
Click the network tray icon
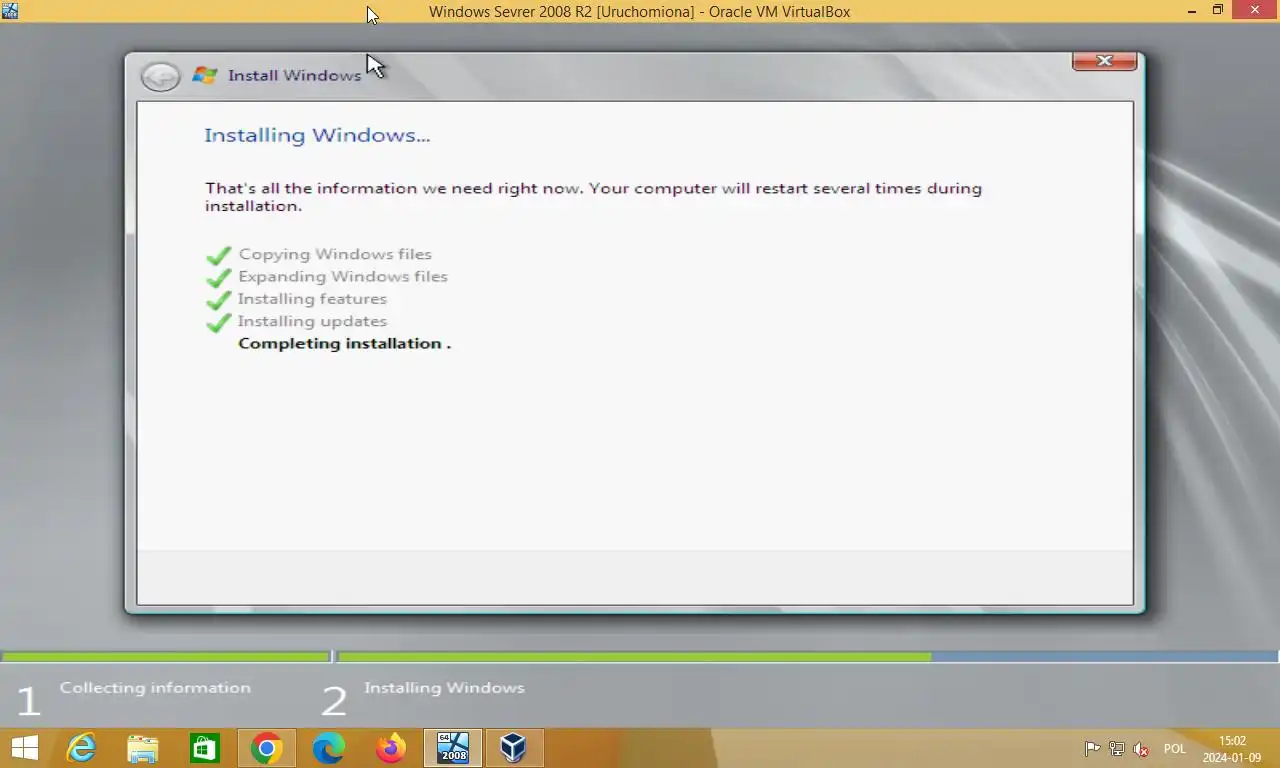(1117, 749)
